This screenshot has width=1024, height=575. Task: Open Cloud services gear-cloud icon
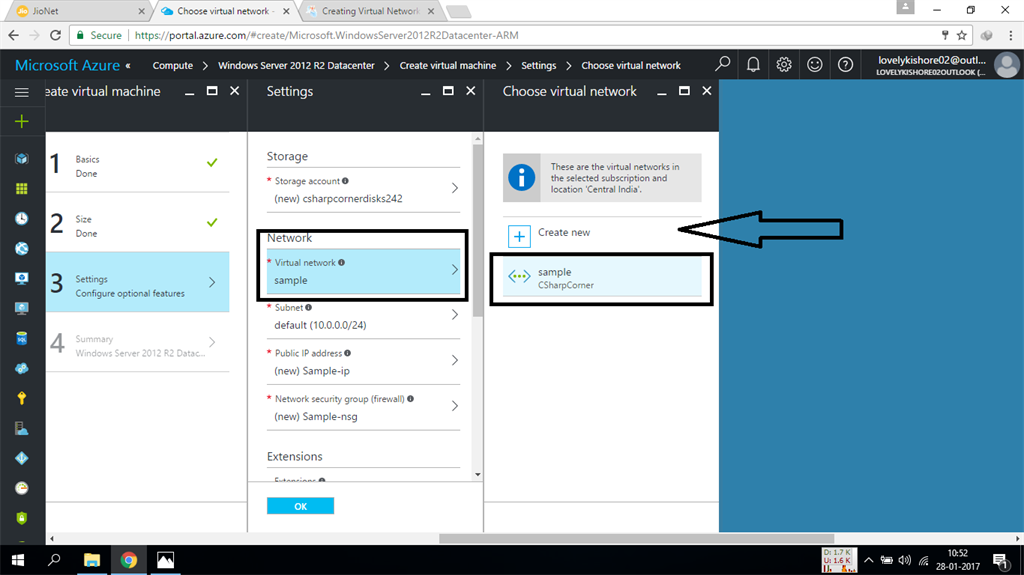pos(22,369)
